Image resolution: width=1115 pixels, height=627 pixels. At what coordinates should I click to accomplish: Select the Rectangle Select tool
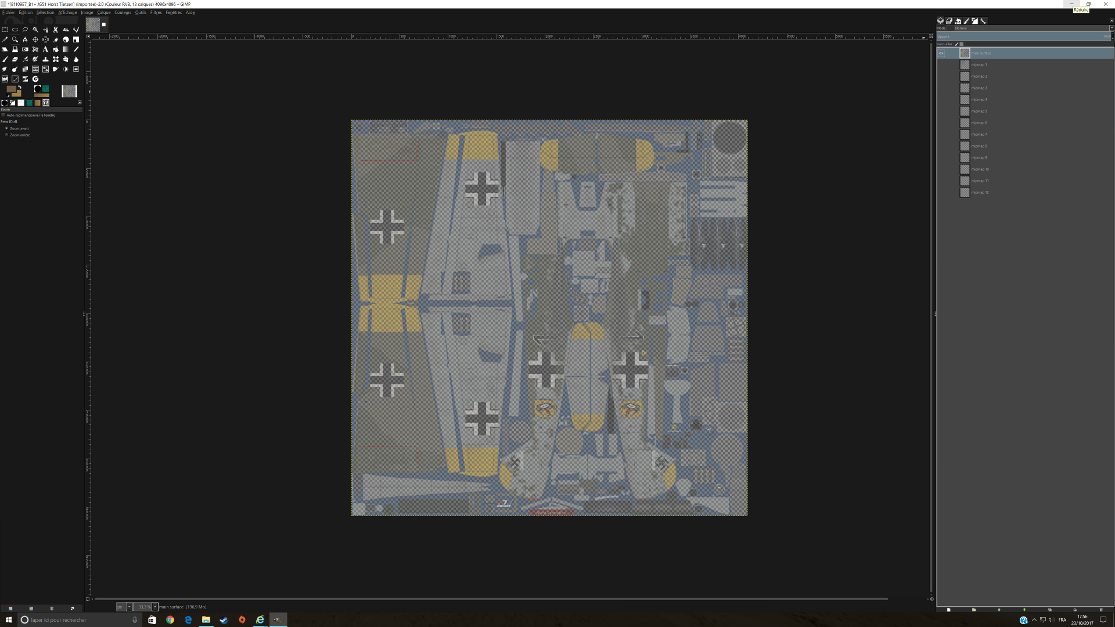pyautogui.click(x=5, y=30)
